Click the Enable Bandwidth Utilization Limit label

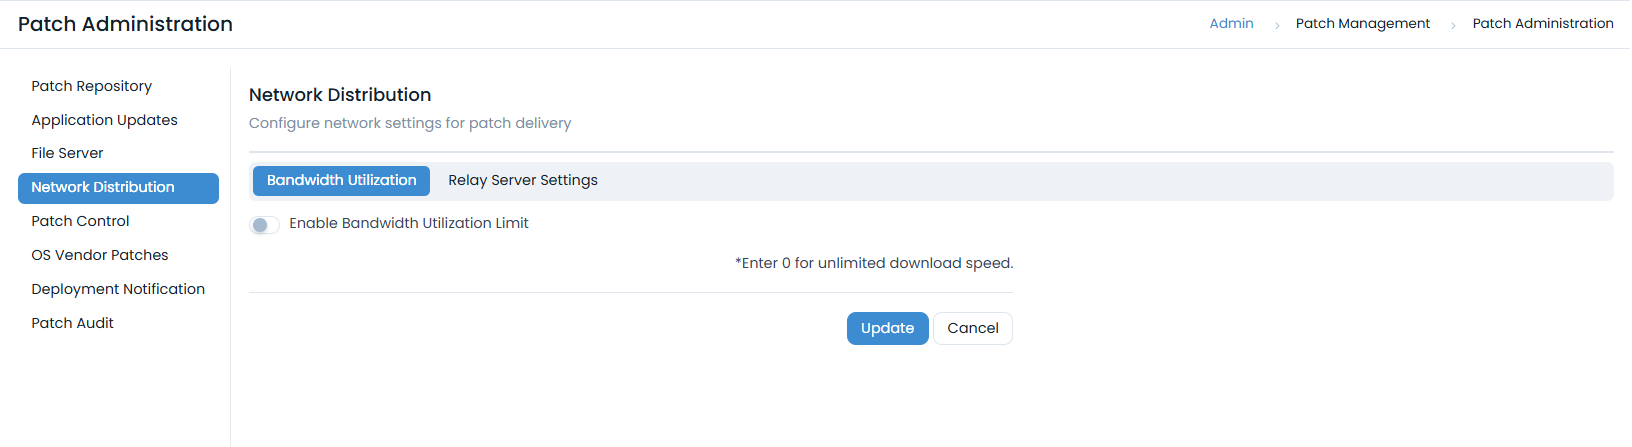tap(408, 223)
